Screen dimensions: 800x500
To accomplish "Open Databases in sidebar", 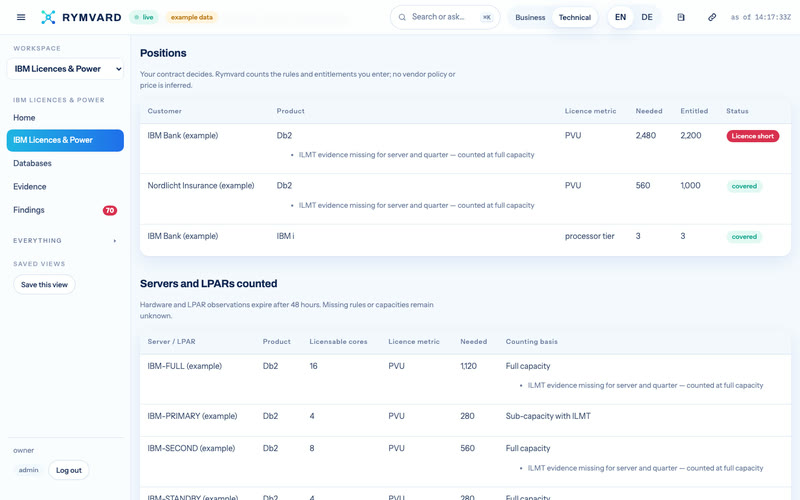I will (x=65, y=163).
